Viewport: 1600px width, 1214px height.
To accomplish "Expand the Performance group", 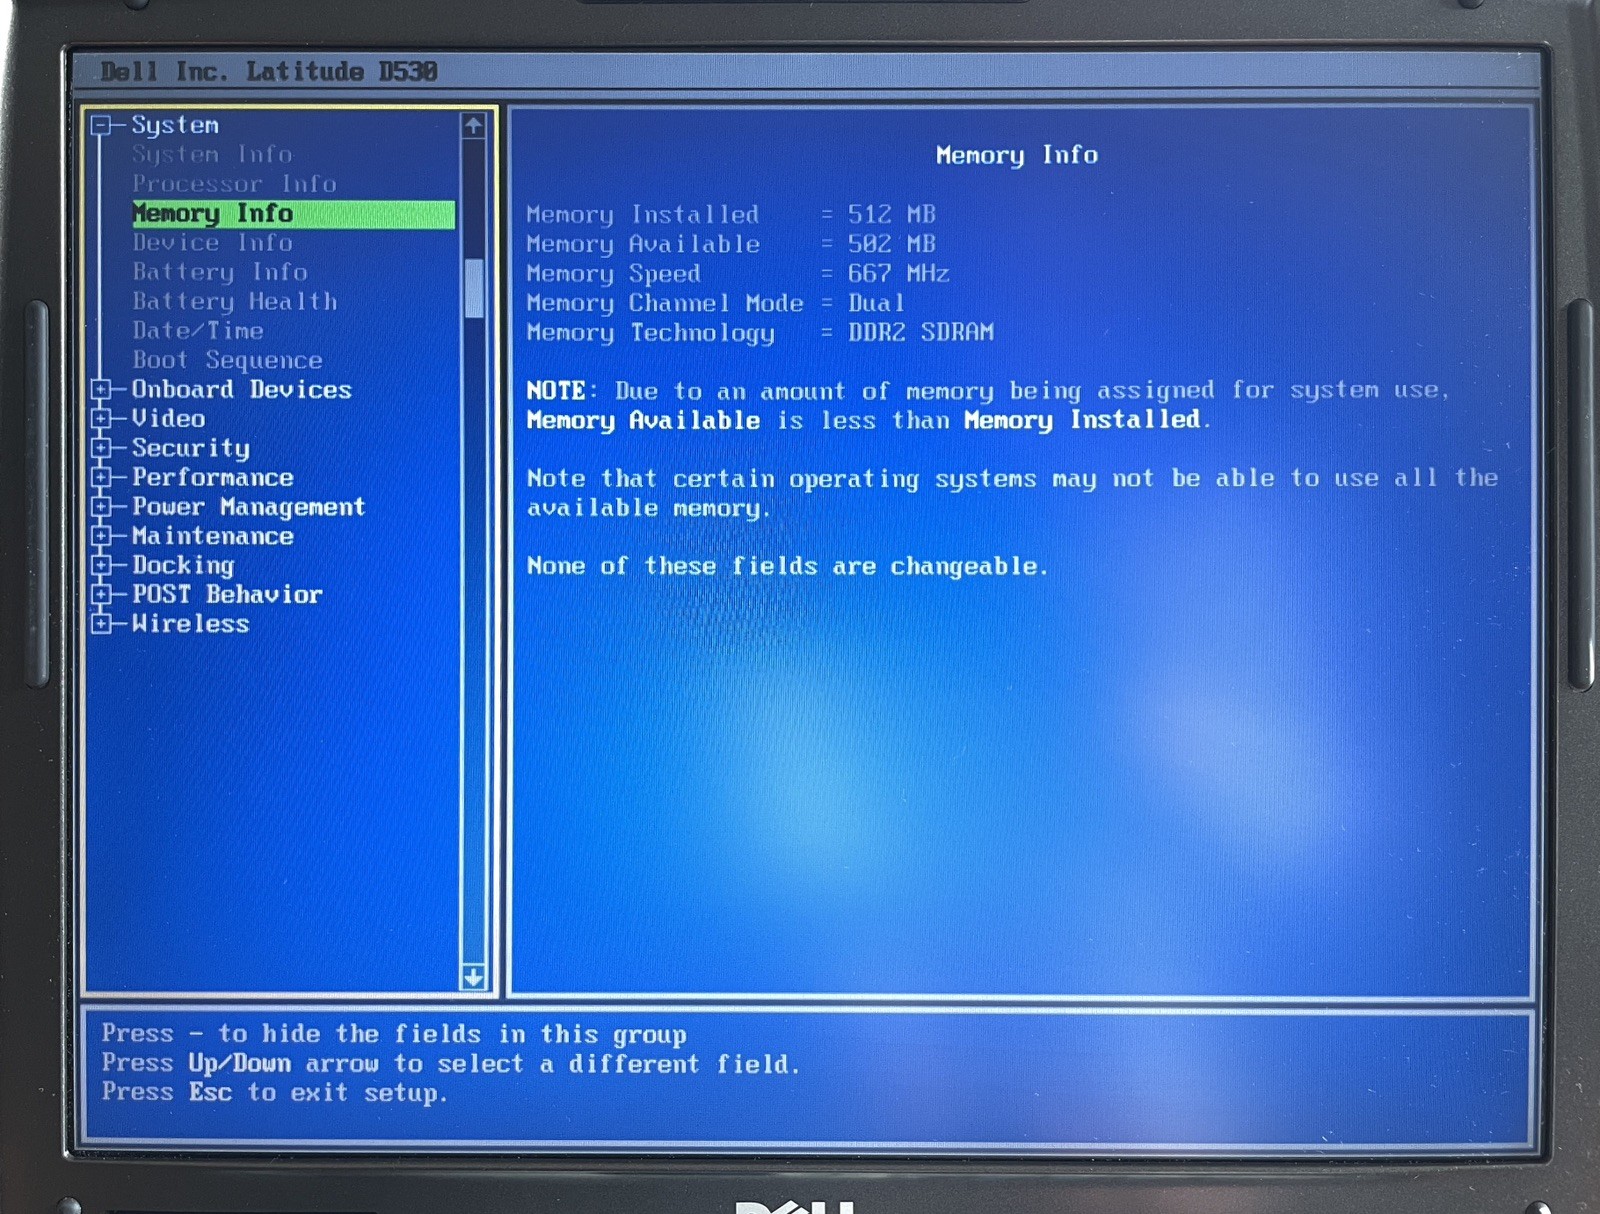I will 101,478.
